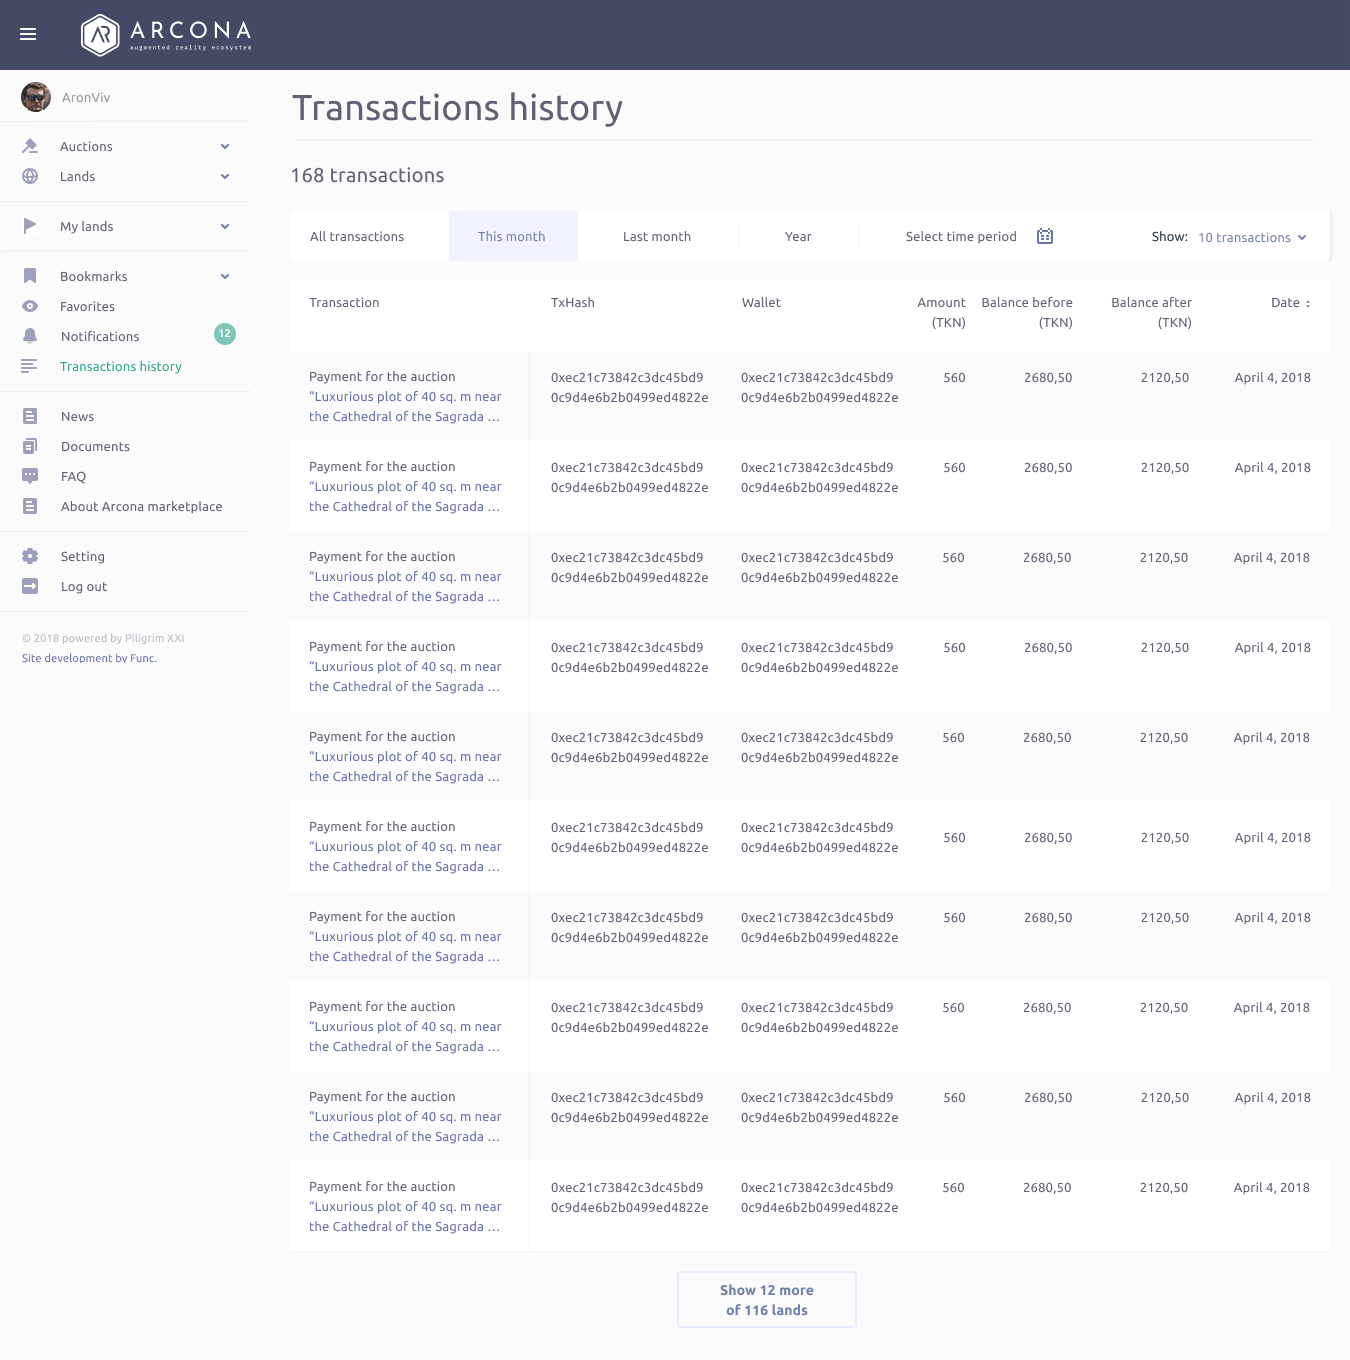Click Show 12 more lands button
This screenshot has width=1350, height=1360.
coord(767,1300)
